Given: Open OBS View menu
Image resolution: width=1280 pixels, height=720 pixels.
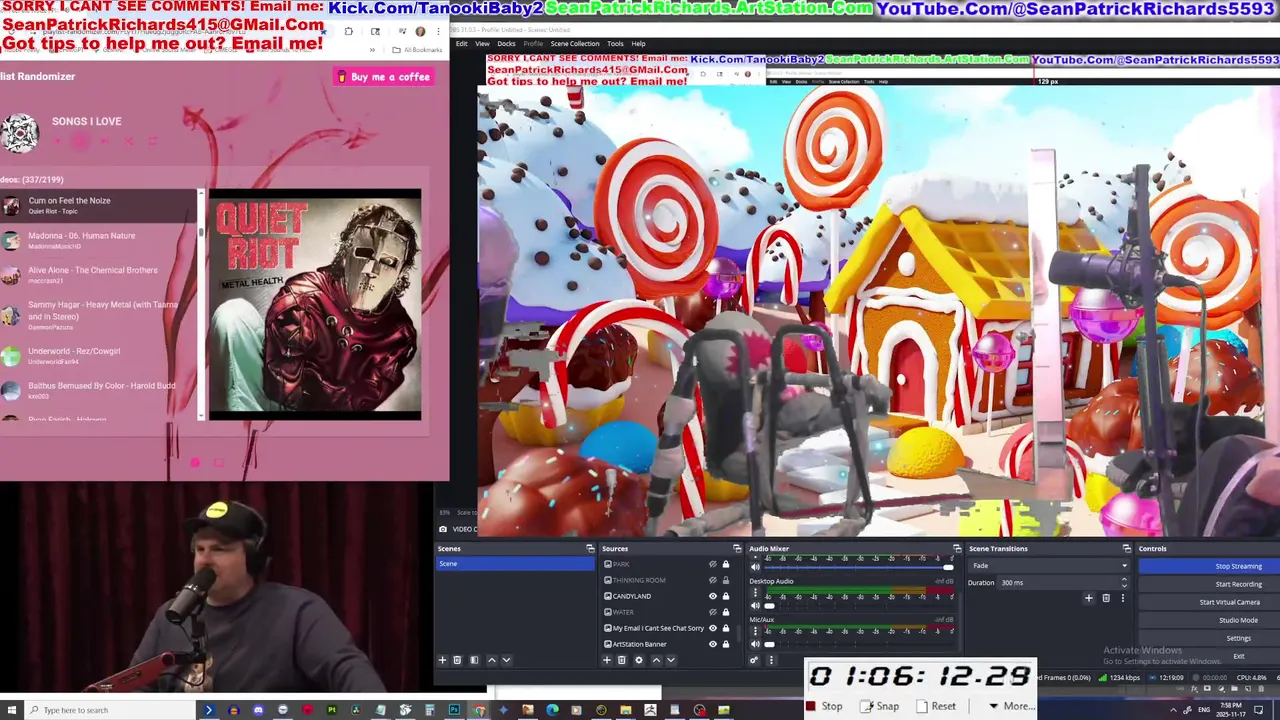Looking at the screenshot, I should coord(482,44).
